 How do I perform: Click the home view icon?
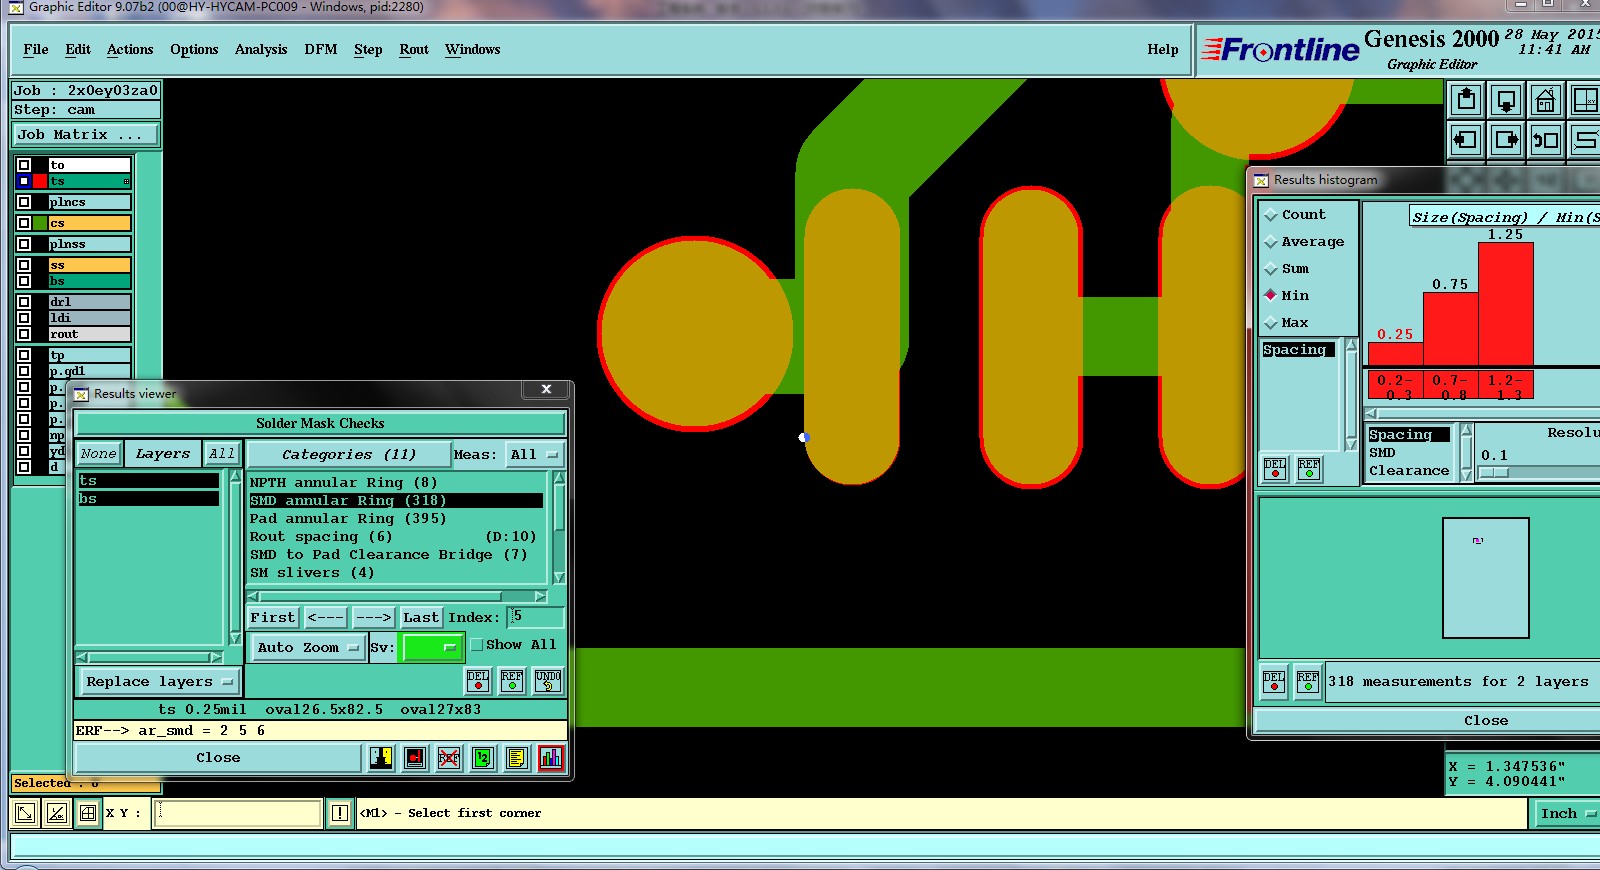click(1545, 100)
